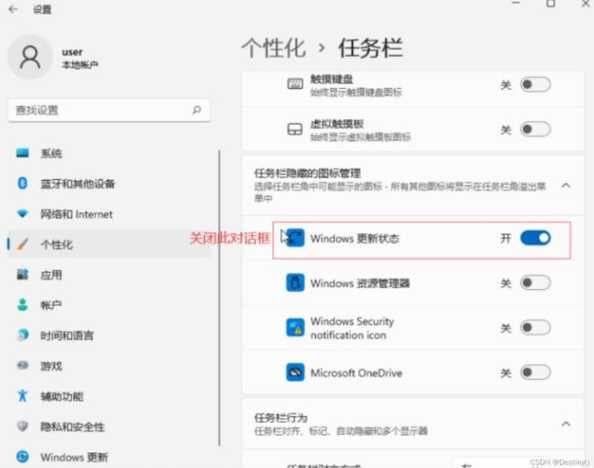Collapse the 任务栏行为 section chevron
The width and height of the screenshot is (594, 468).
566,424
